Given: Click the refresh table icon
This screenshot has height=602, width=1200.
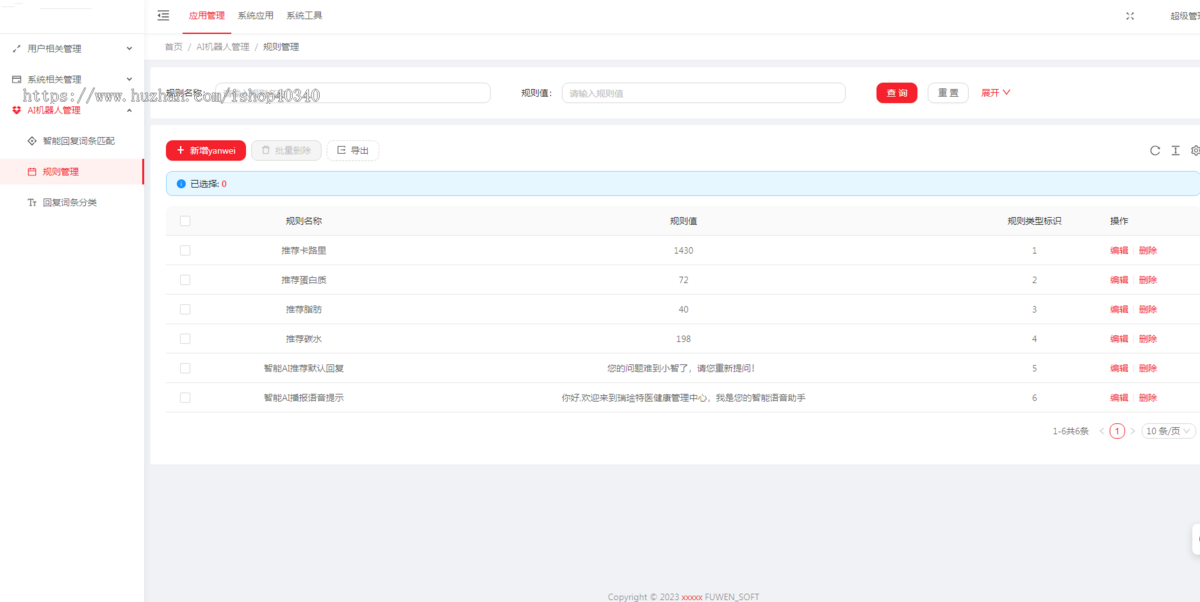Looking at the screenshot, I should tap(1155, 151).
